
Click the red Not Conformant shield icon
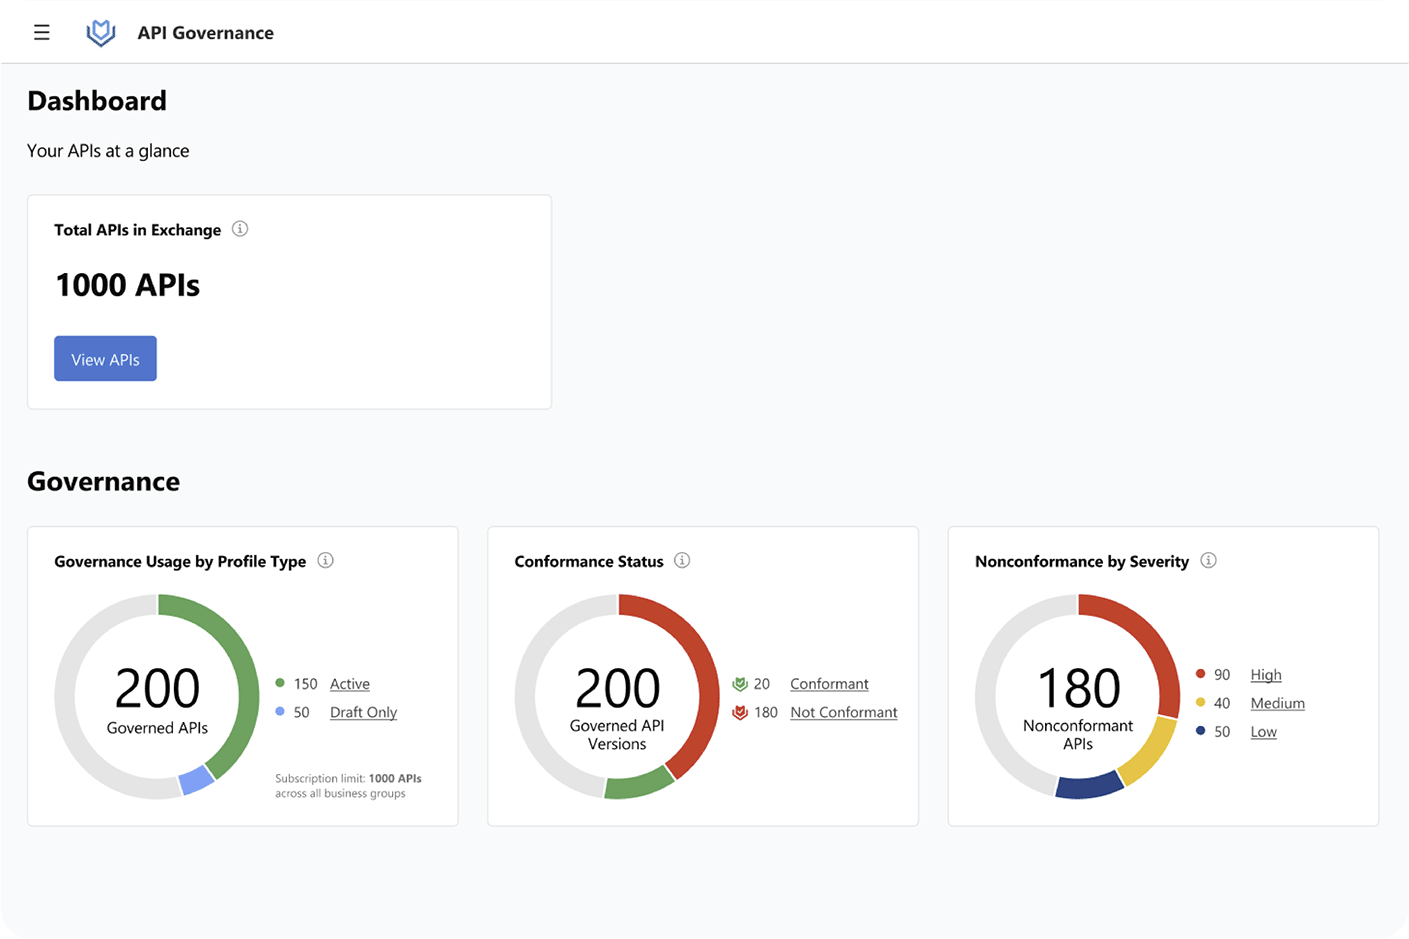click(x=740, y=713)
